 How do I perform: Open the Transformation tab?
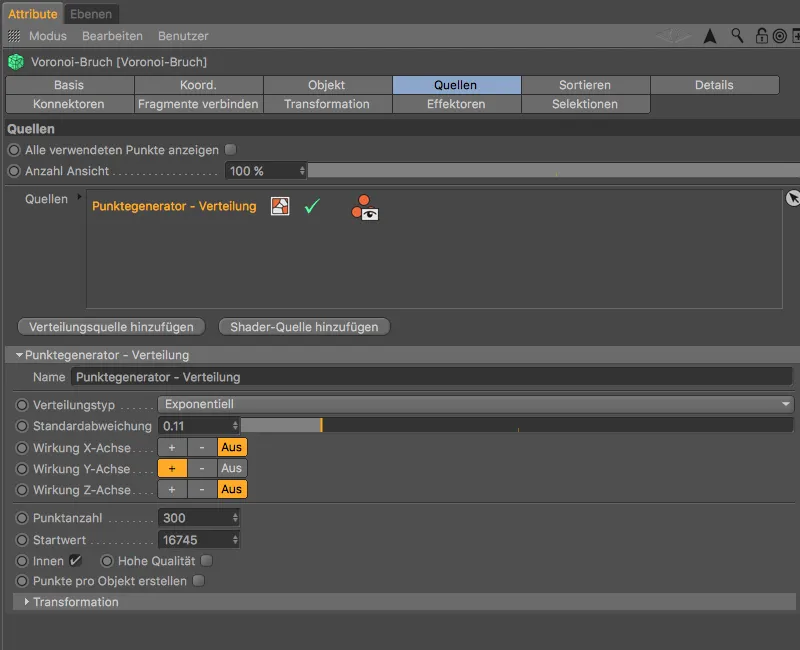327,104
